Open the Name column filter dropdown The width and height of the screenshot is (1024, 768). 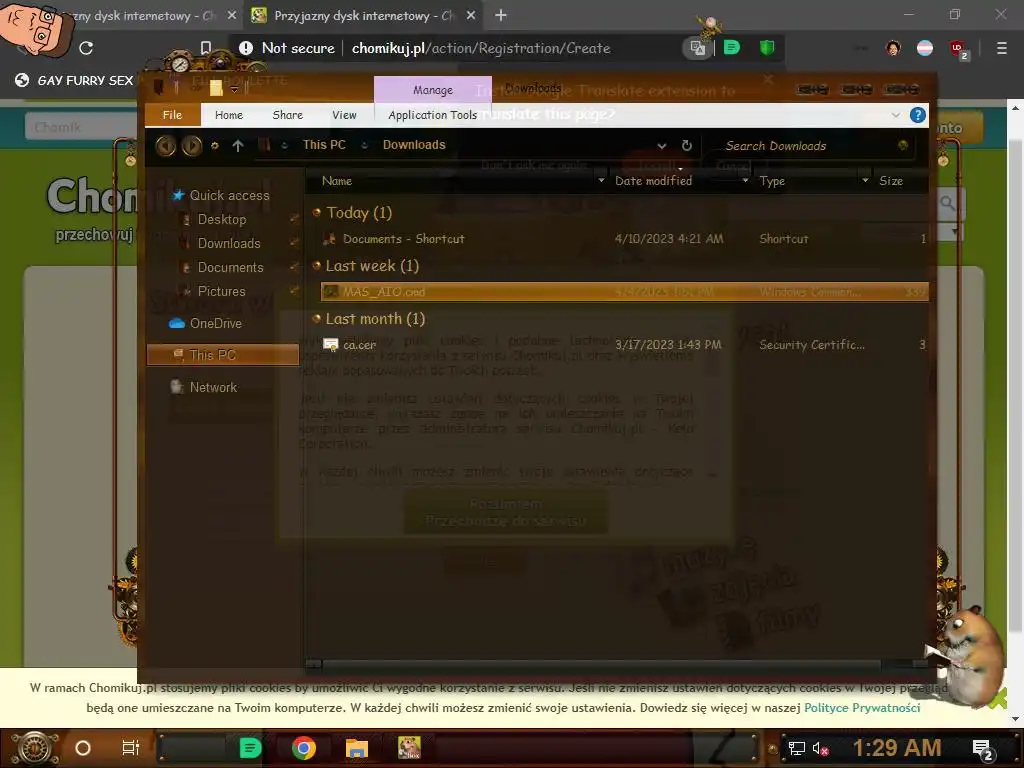point(601,181)
